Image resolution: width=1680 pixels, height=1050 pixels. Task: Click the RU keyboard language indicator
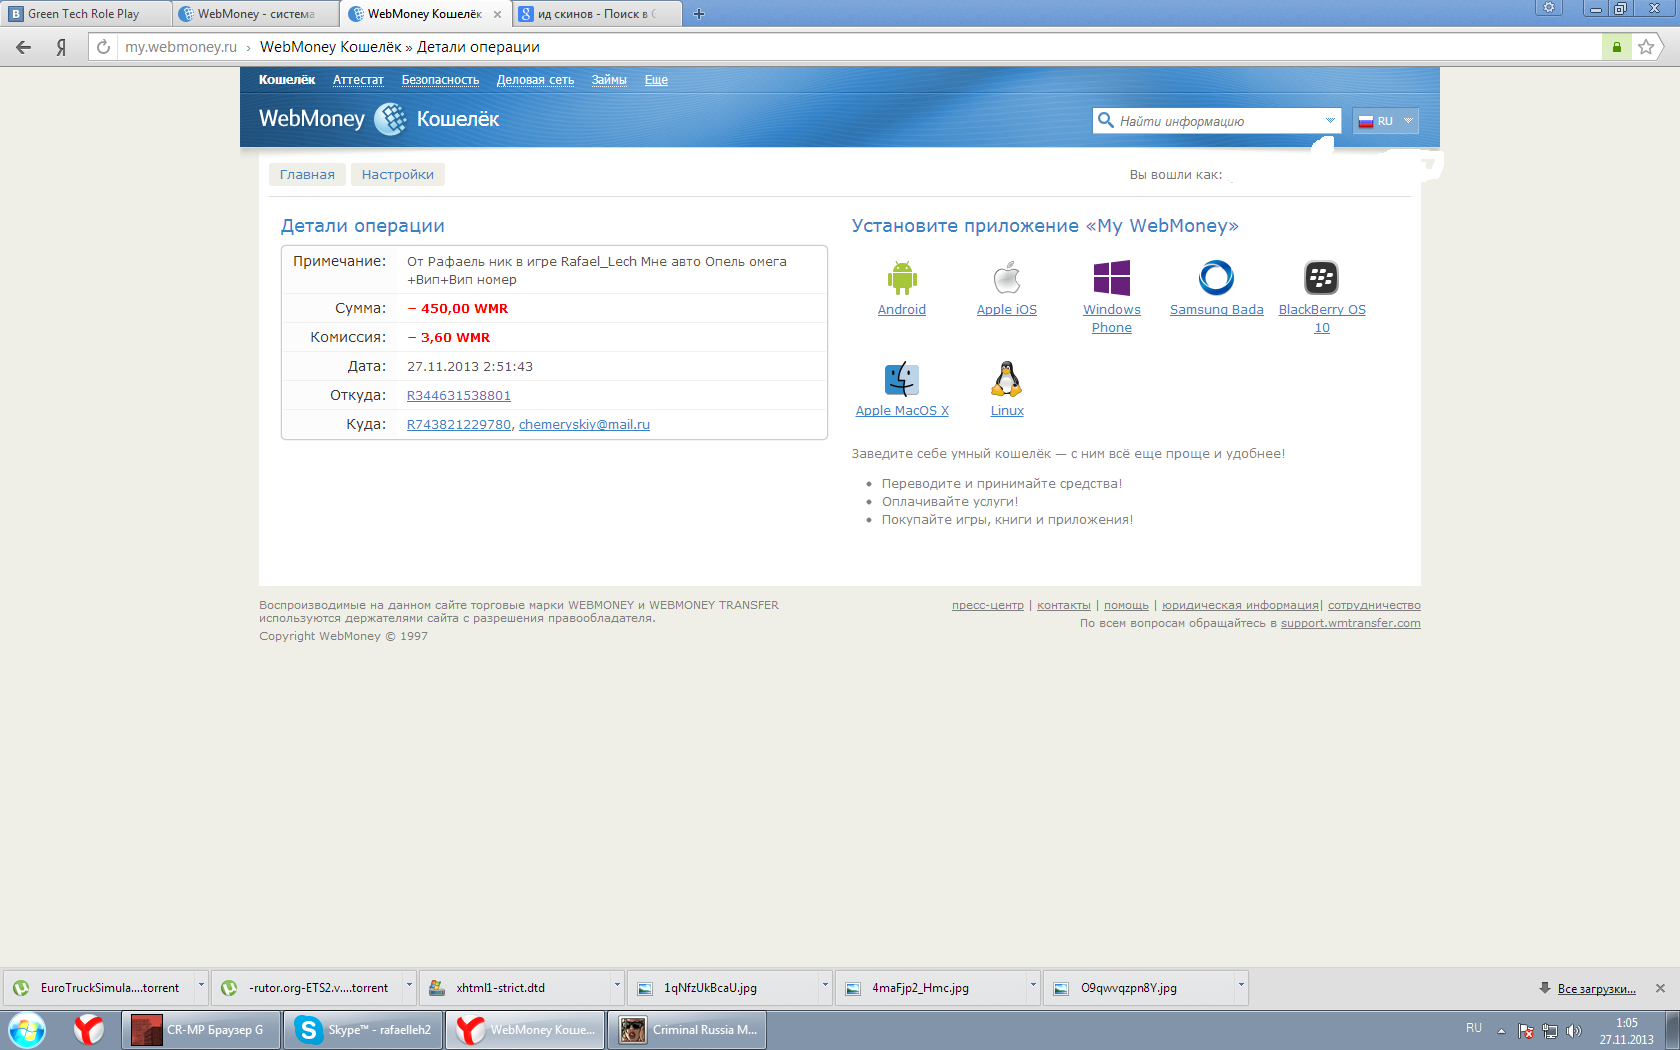pyautogui.click(x=1474, y=1028)
